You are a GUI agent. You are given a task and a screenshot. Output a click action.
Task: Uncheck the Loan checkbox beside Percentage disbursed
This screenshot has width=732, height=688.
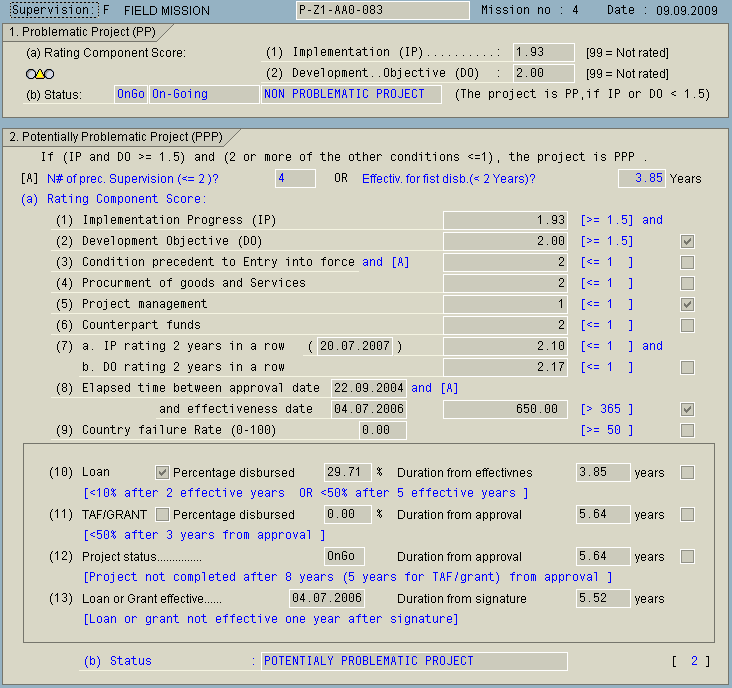pyautogui.click(x=163, y=472)
